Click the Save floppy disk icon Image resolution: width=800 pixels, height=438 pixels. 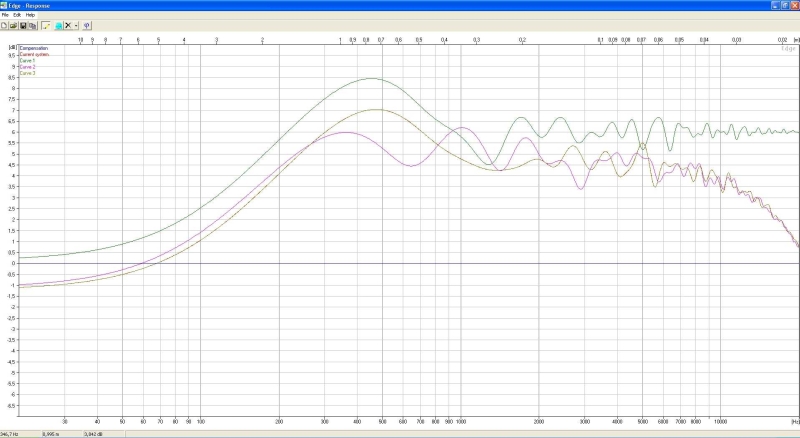point(23,25)
